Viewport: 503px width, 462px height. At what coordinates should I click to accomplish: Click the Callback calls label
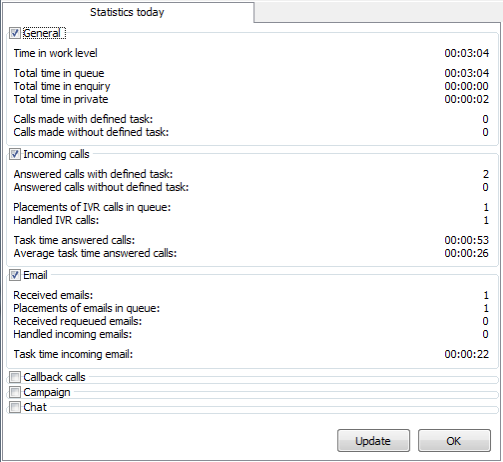pos(54,377)
